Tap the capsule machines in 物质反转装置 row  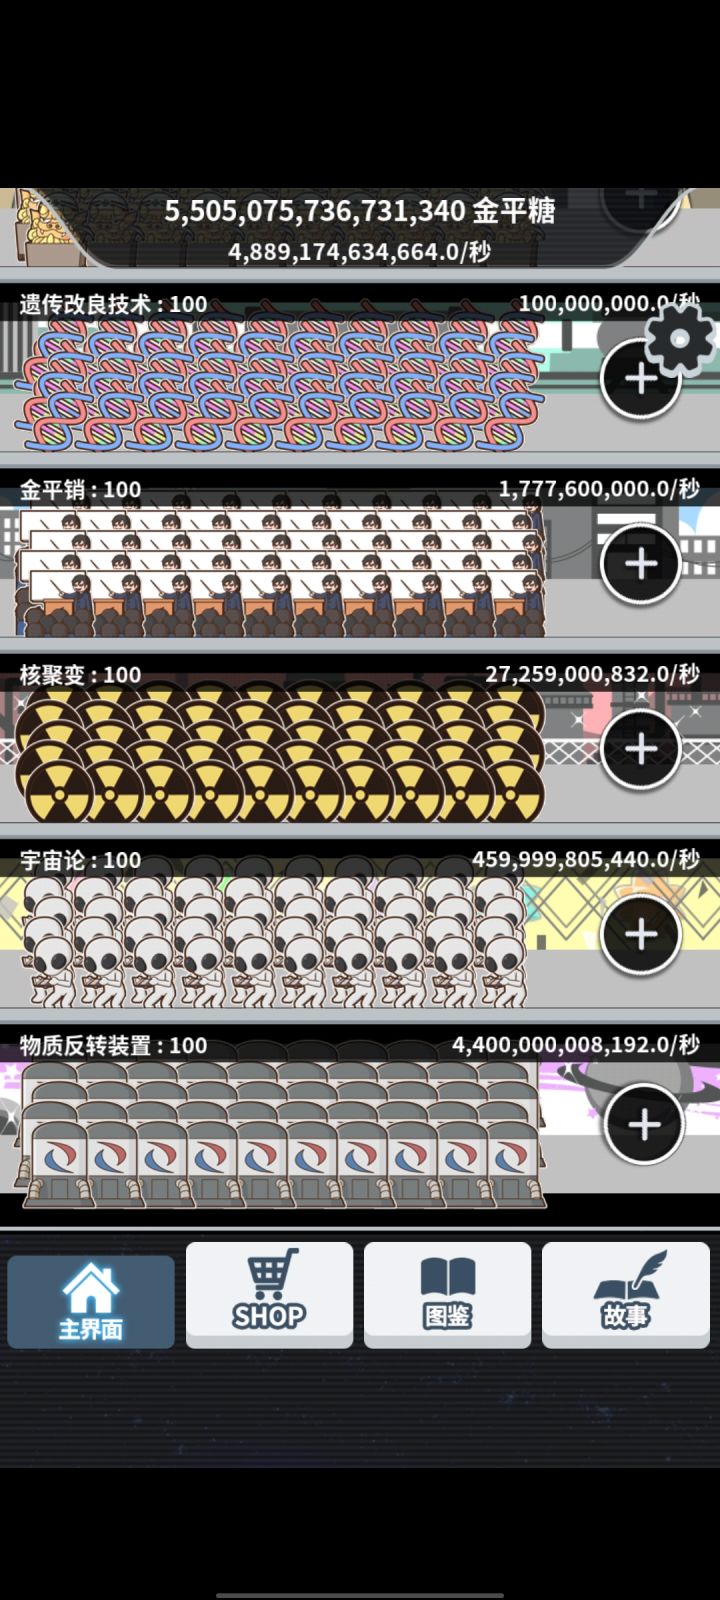tap(284, 1132)
